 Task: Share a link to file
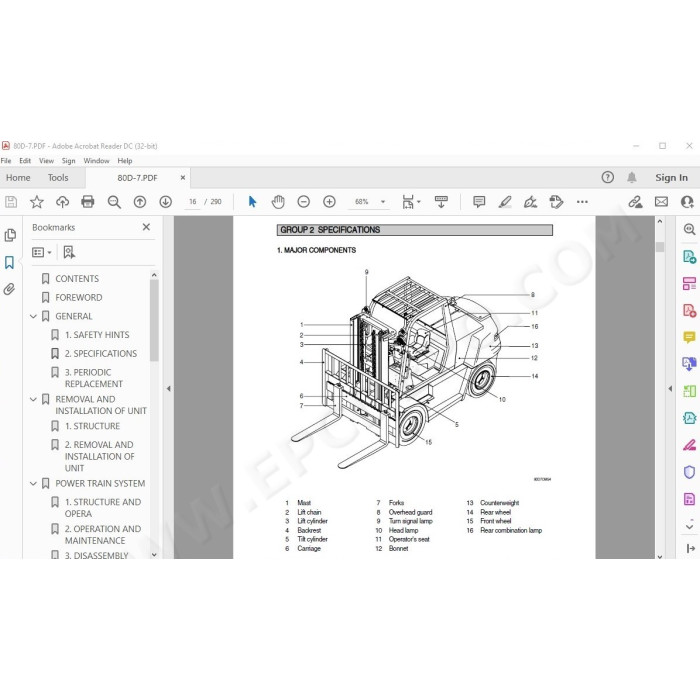tap(635, 202)
